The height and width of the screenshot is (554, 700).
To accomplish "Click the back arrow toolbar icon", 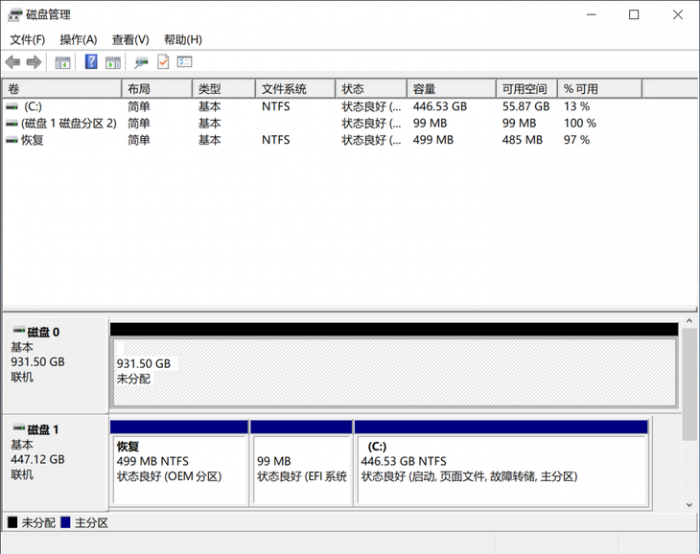I will coord(13,62).
